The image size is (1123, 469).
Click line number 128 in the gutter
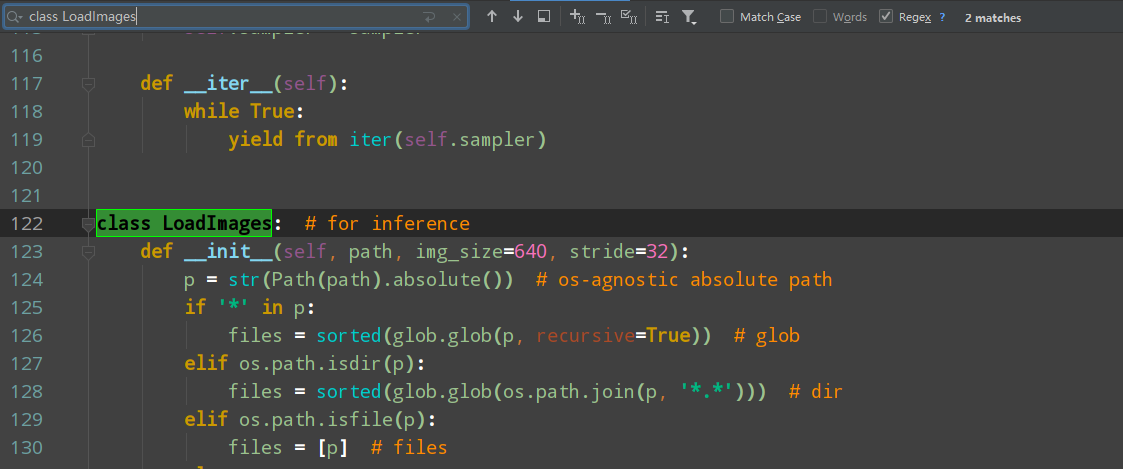[x=27, y=392]
